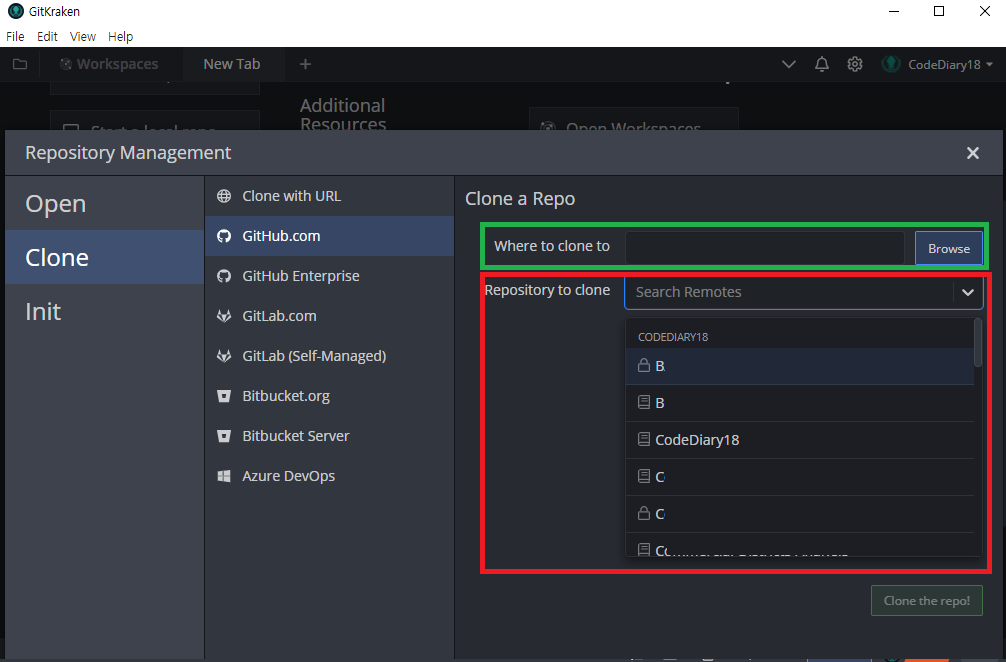Image resolution: width=1006 pixels, height=662 pixels.
Task: Choose Bitbucket Server clone source
Action: tap(329, 436)
